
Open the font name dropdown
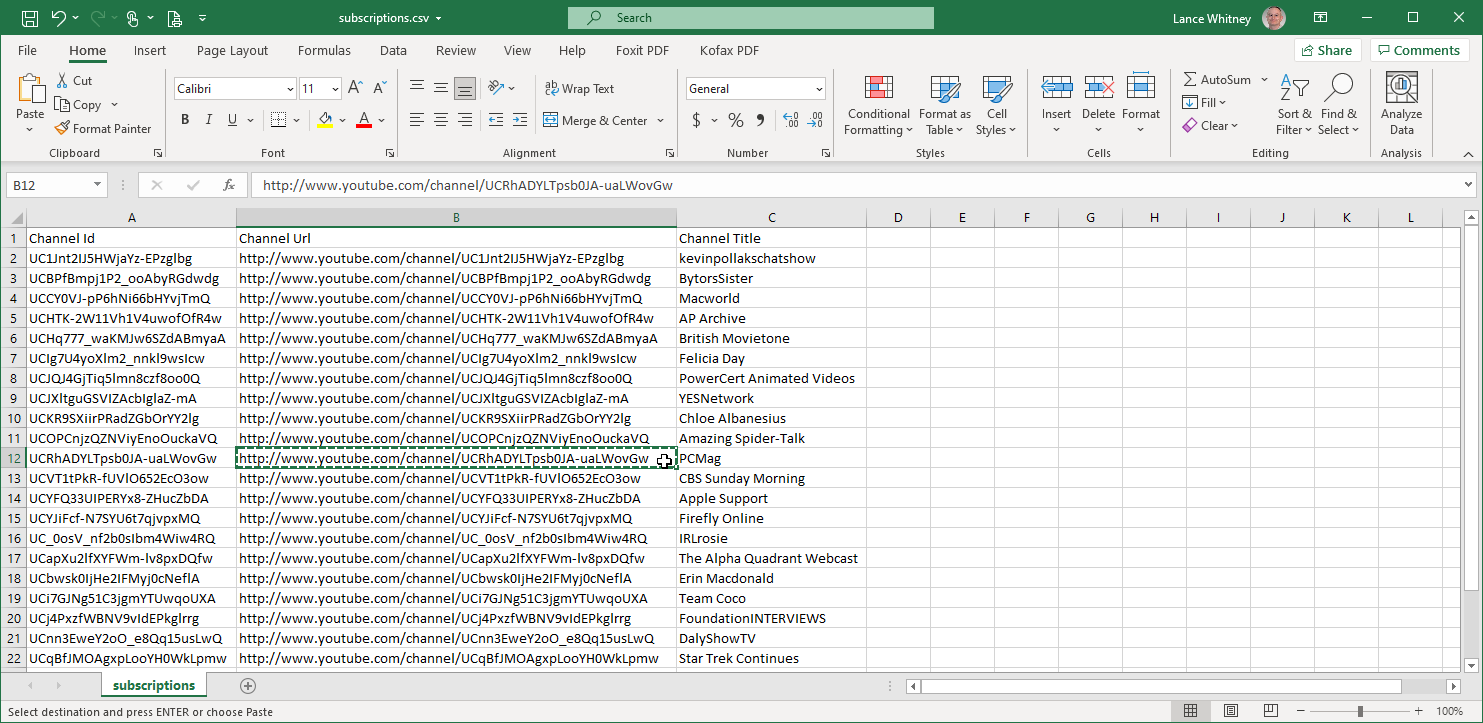tap(290, 89)
